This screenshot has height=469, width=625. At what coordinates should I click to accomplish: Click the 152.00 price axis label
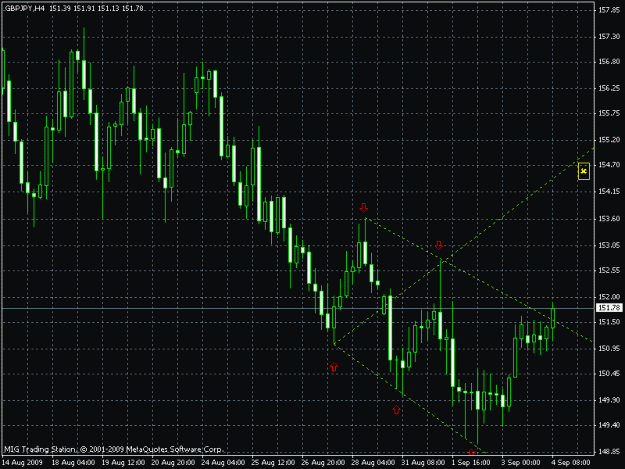click(609, 297)
